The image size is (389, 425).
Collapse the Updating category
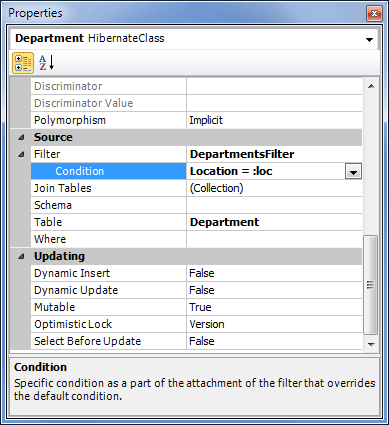[22, 256]
